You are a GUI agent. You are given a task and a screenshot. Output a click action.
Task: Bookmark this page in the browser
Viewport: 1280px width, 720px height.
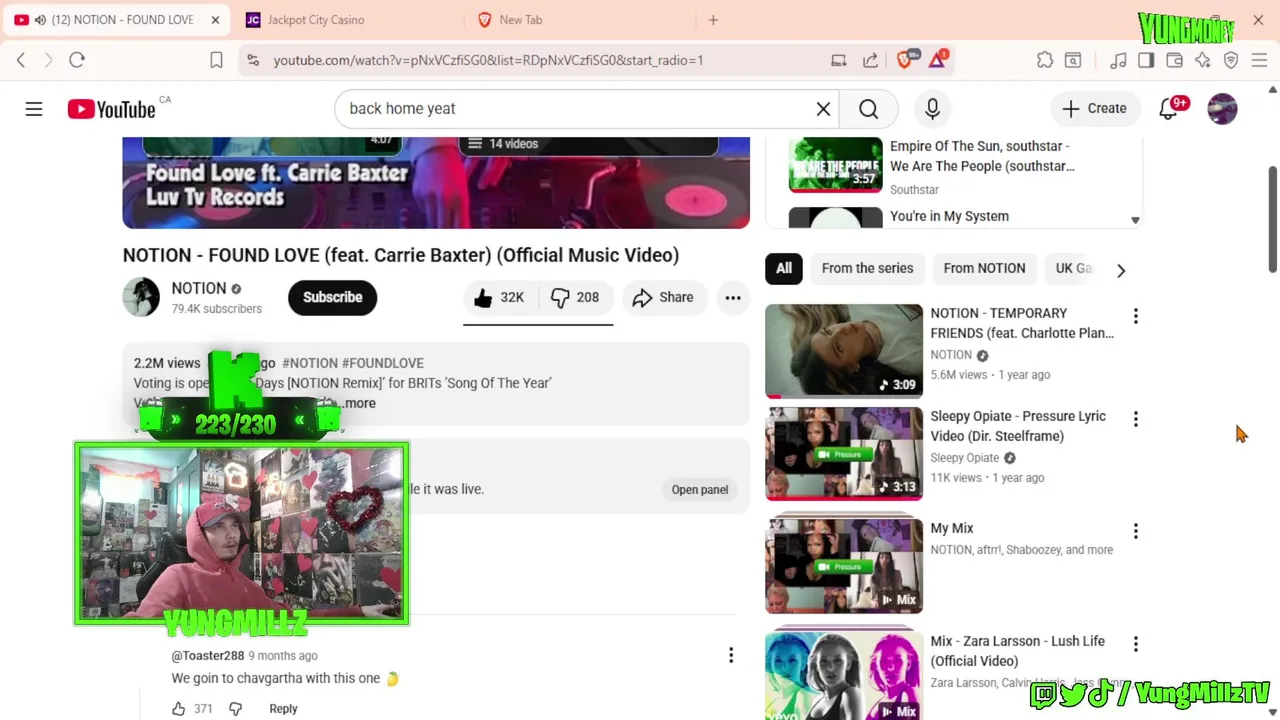pyautogui.click(x=216, y=60)
